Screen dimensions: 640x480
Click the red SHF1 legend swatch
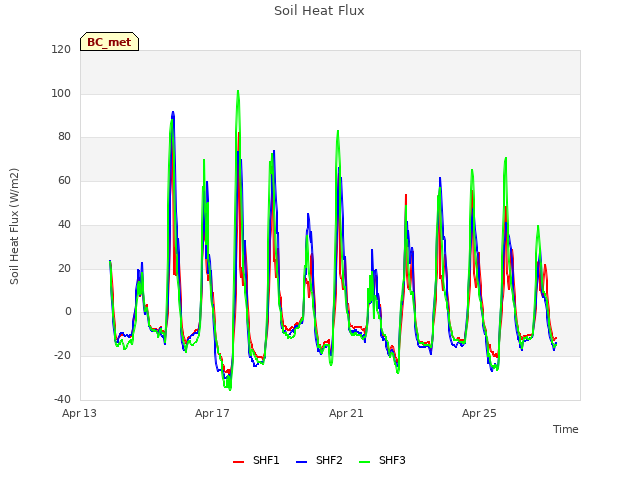(238, 462)
